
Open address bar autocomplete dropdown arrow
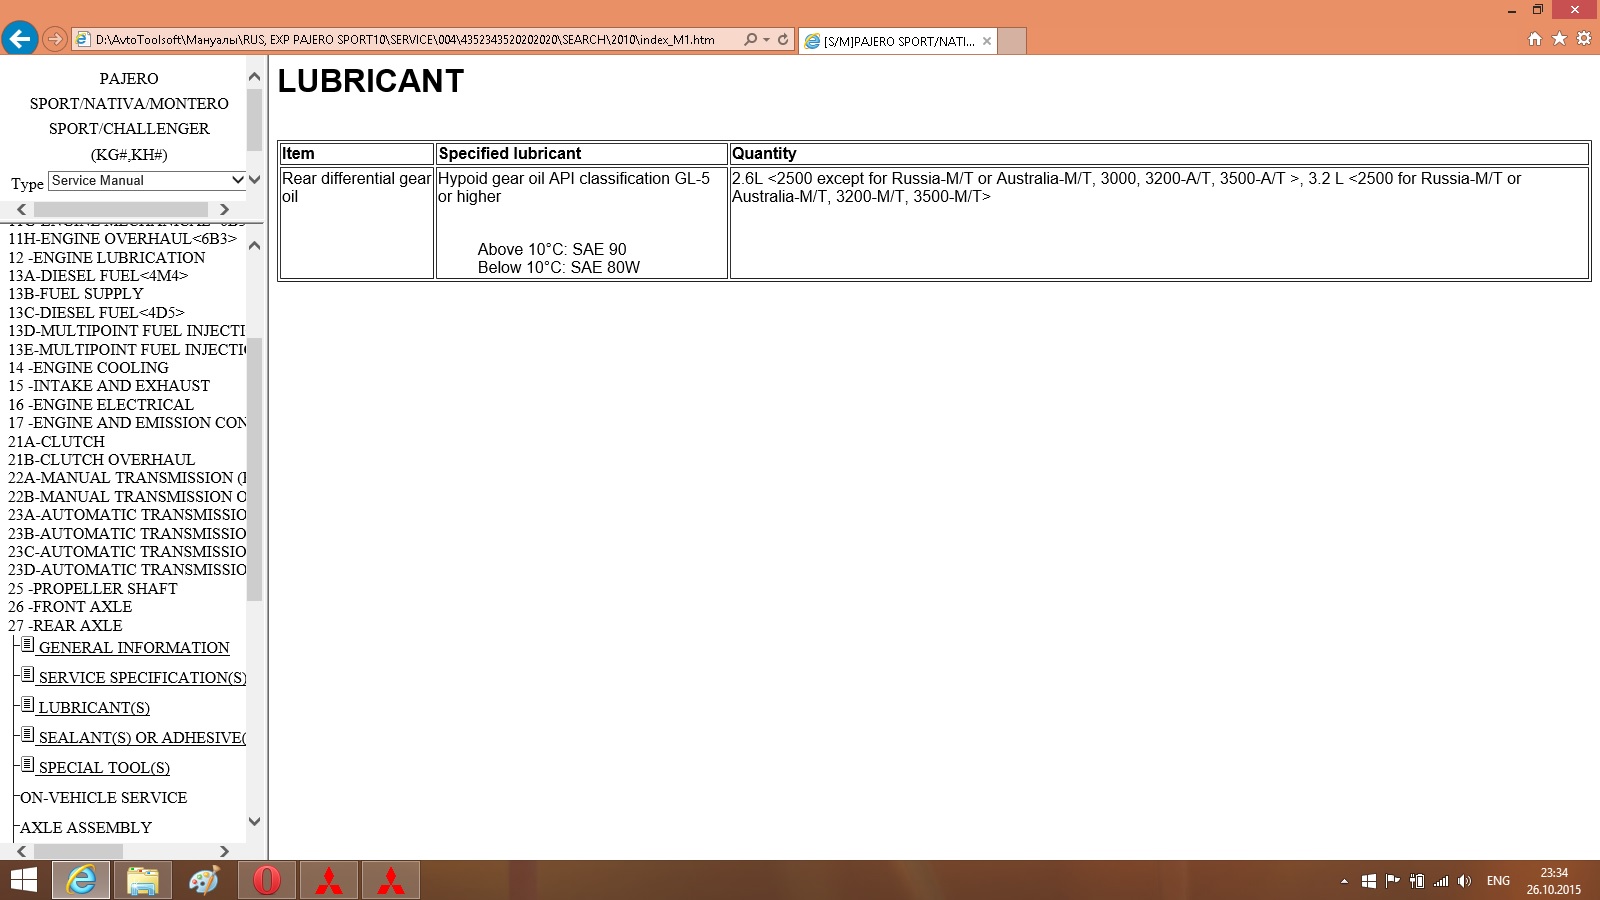pos(766,40)
